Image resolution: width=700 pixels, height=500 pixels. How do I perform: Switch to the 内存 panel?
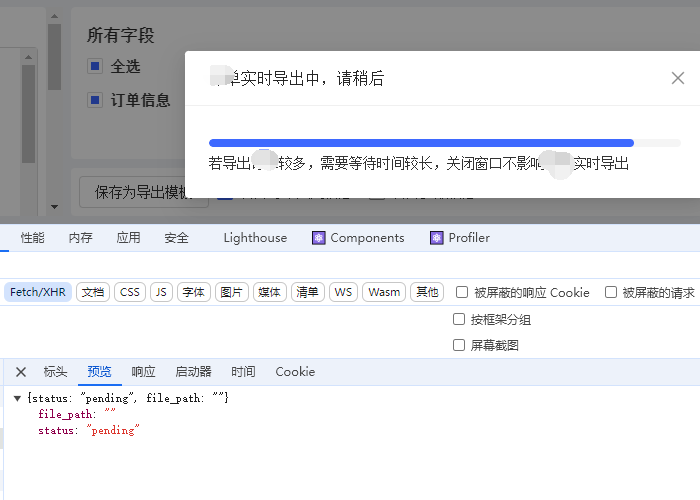click(80, 238)
